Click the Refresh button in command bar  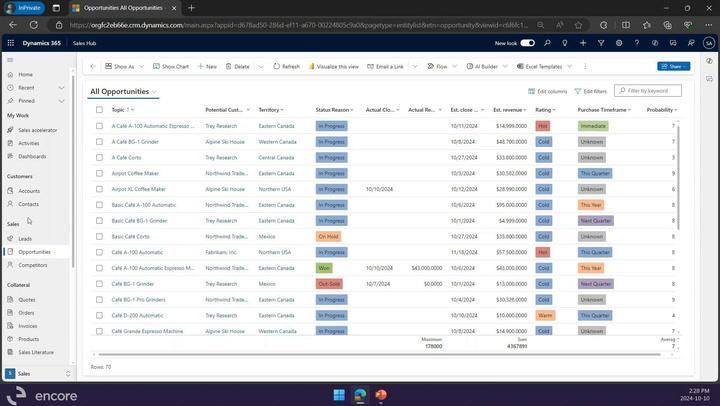(286, 66)
